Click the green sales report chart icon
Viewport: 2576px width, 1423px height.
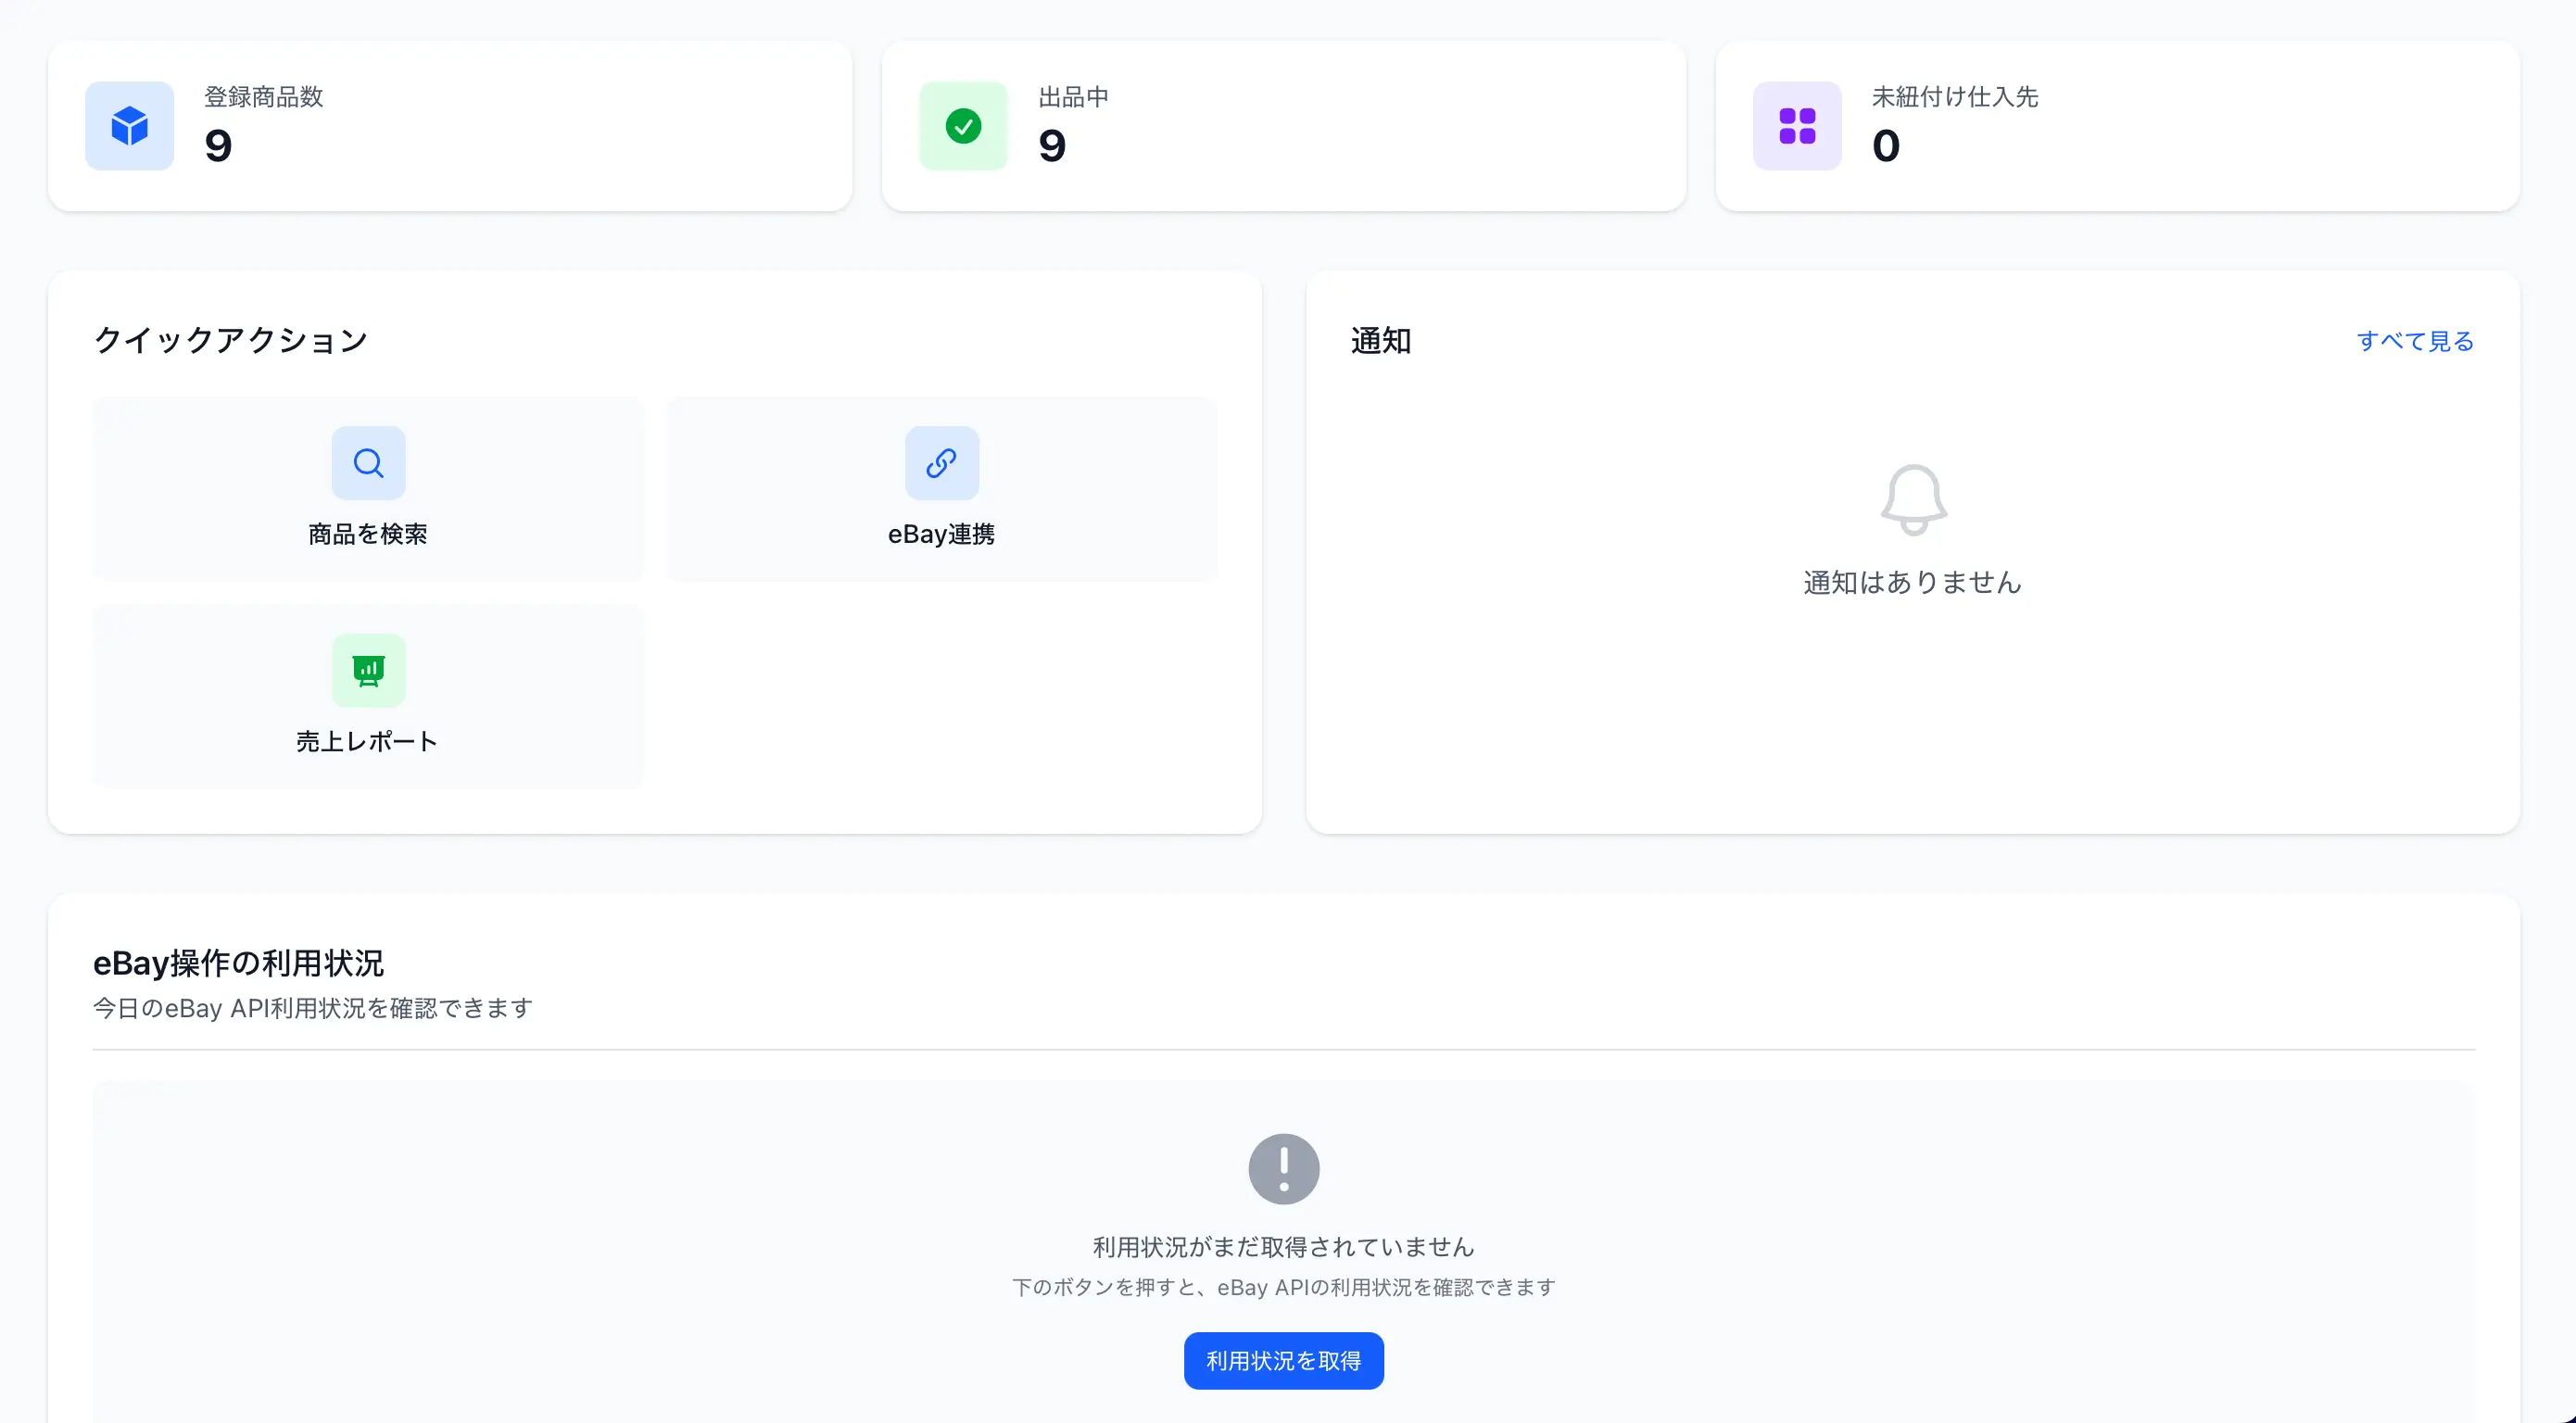click(368, 670)
